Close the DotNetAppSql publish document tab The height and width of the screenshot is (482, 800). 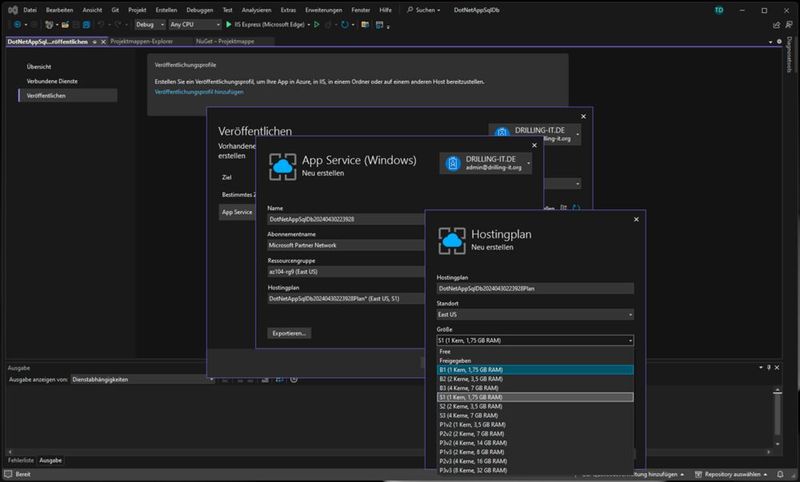coord(103,42)
